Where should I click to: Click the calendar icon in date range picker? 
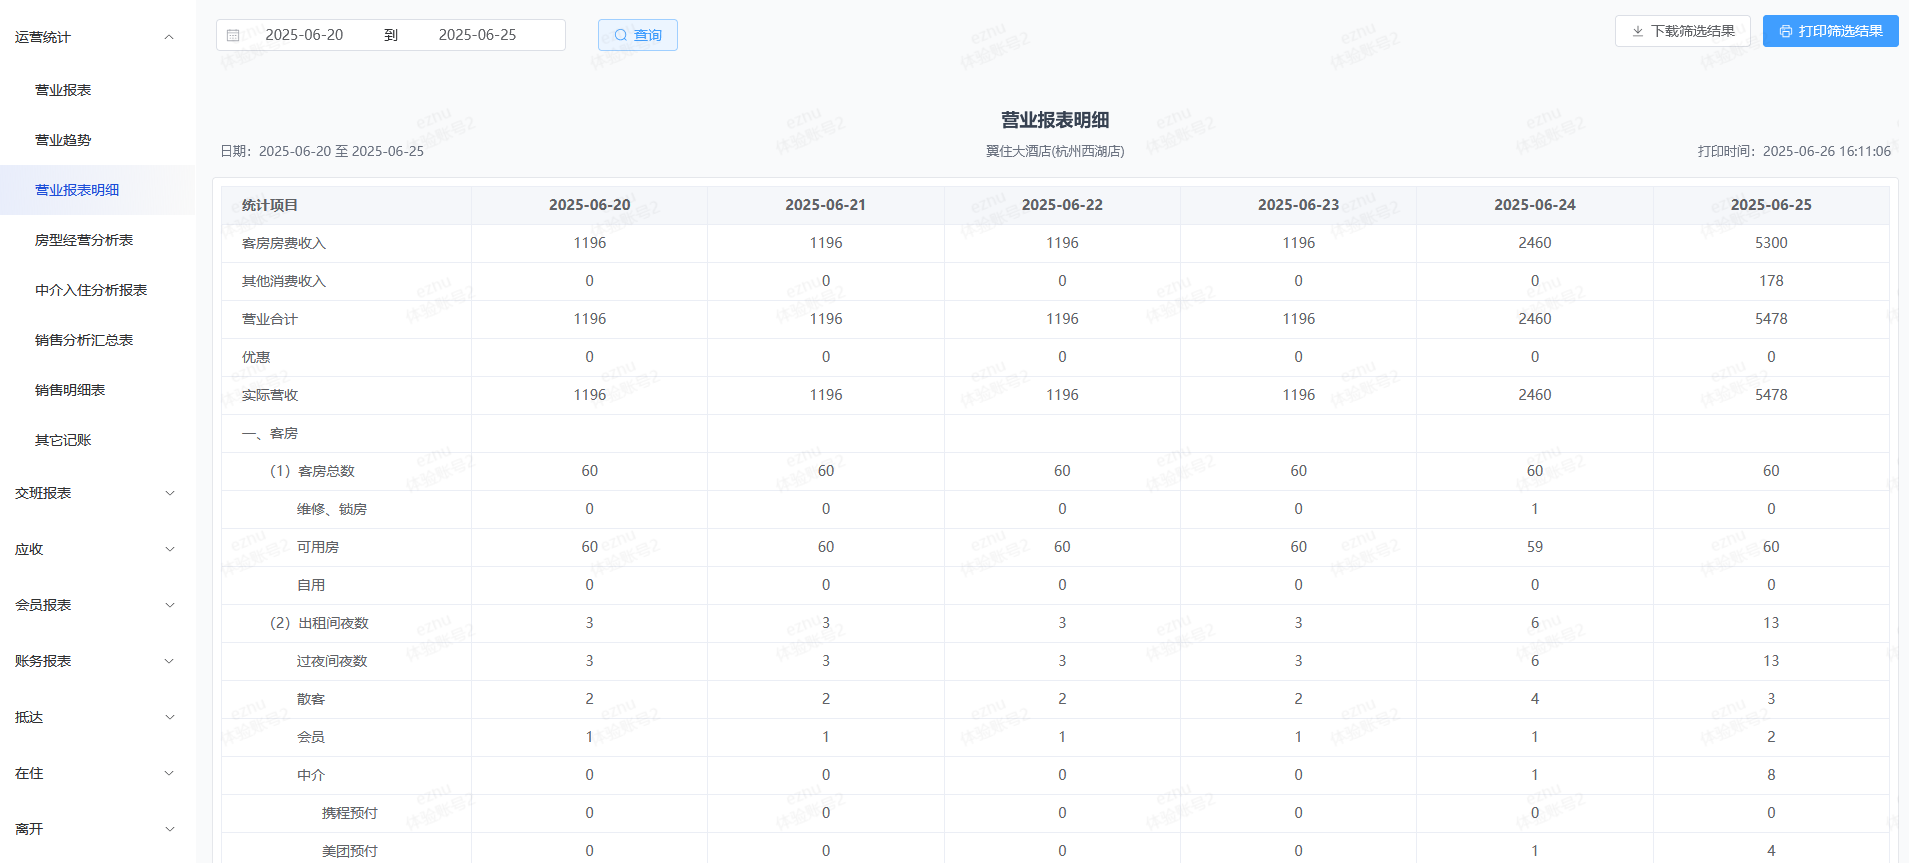(233, 35)
